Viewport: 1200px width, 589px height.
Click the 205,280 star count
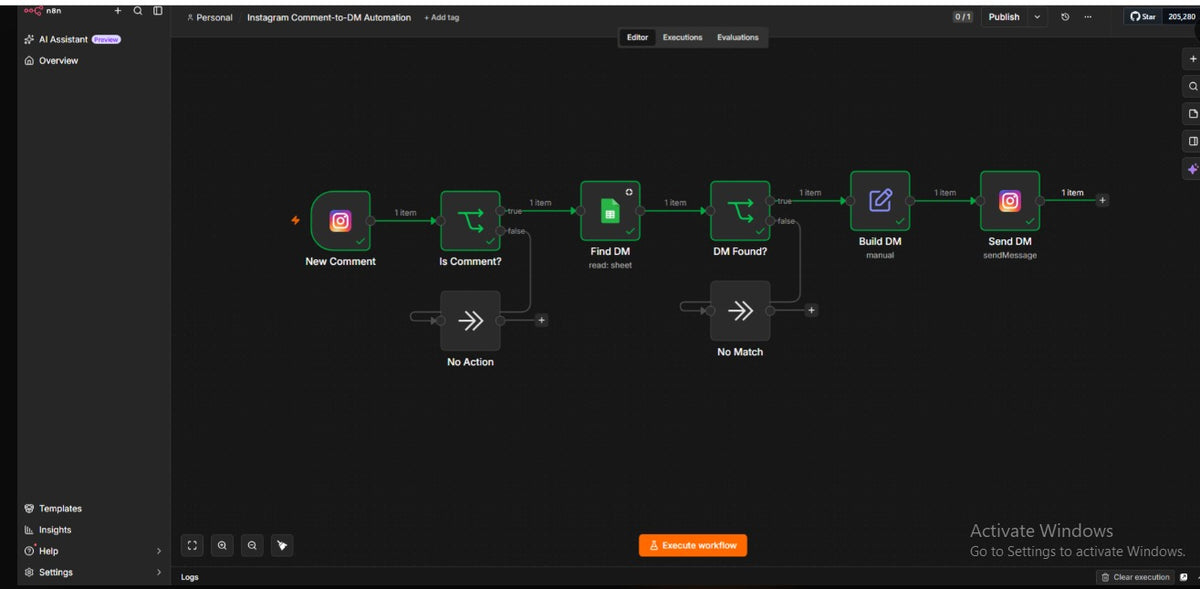(1181, 17)
